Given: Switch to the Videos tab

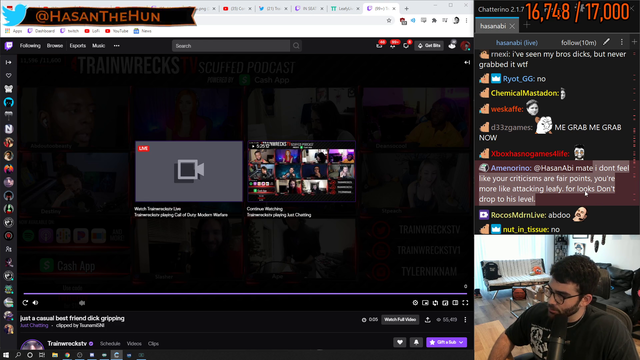Looking at the screenshot, I should click(x=134, y=344).
